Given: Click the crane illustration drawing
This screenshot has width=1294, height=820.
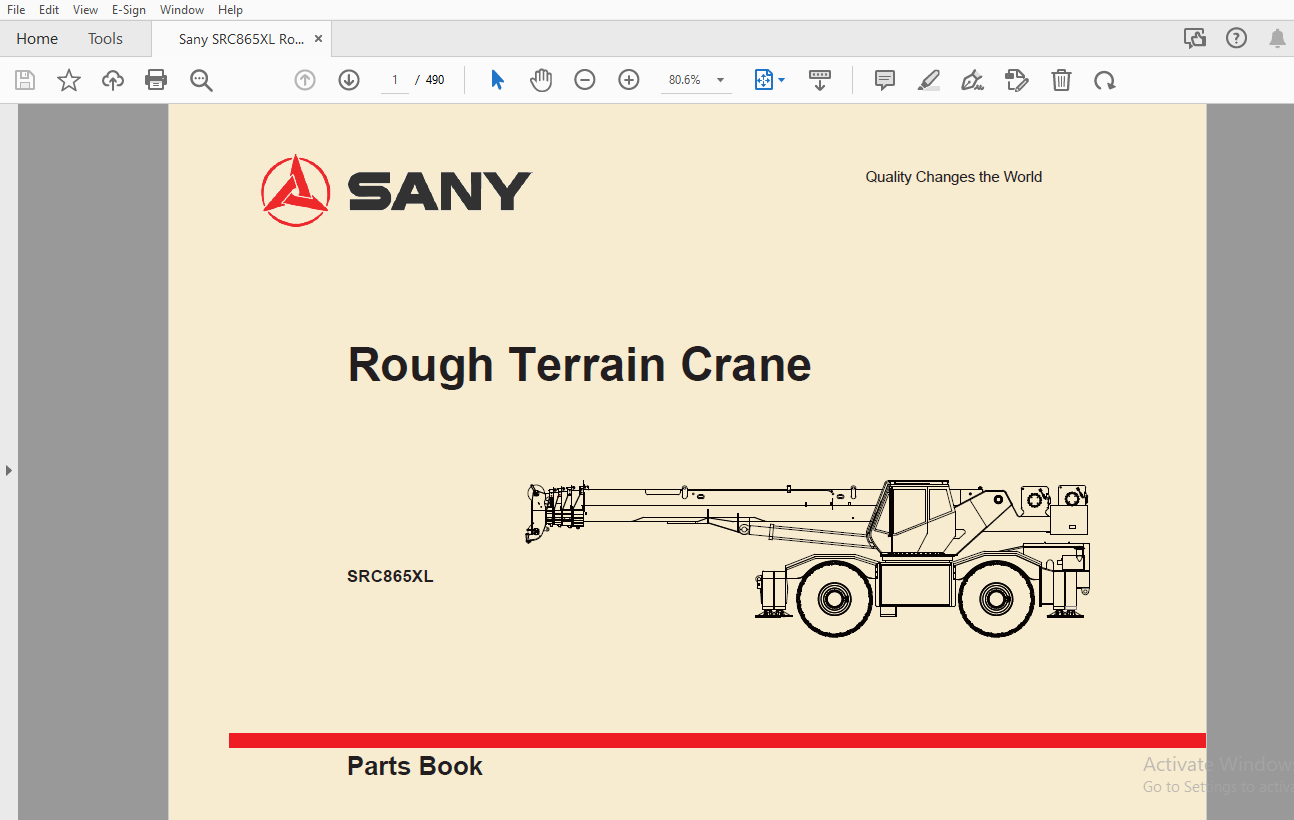Looking at the screenshot, I should (808, 558).
